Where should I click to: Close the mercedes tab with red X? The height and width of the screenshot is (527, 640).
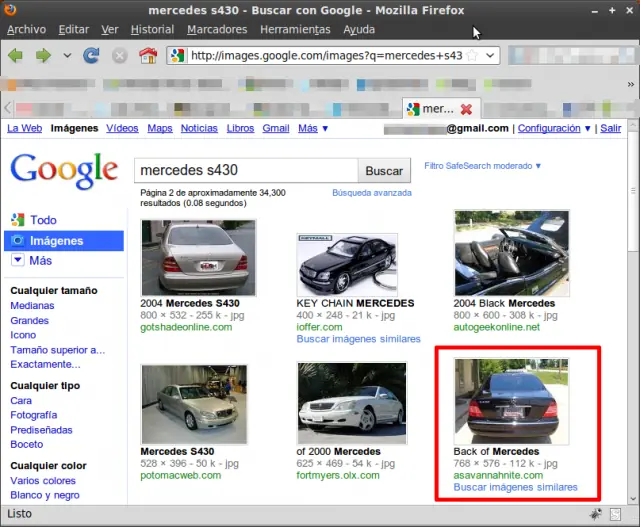click(466, 108)
